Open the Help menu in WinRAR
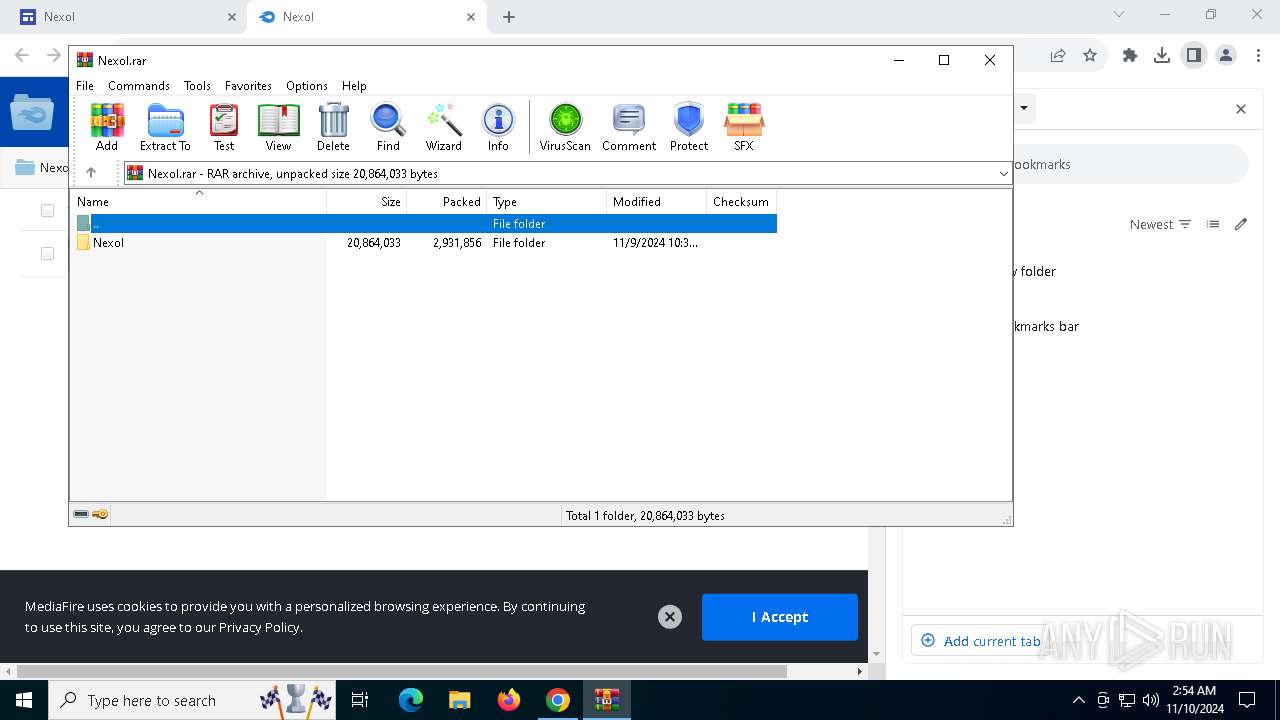Screen dimensions: 1280x720 [x=354, y=86]
